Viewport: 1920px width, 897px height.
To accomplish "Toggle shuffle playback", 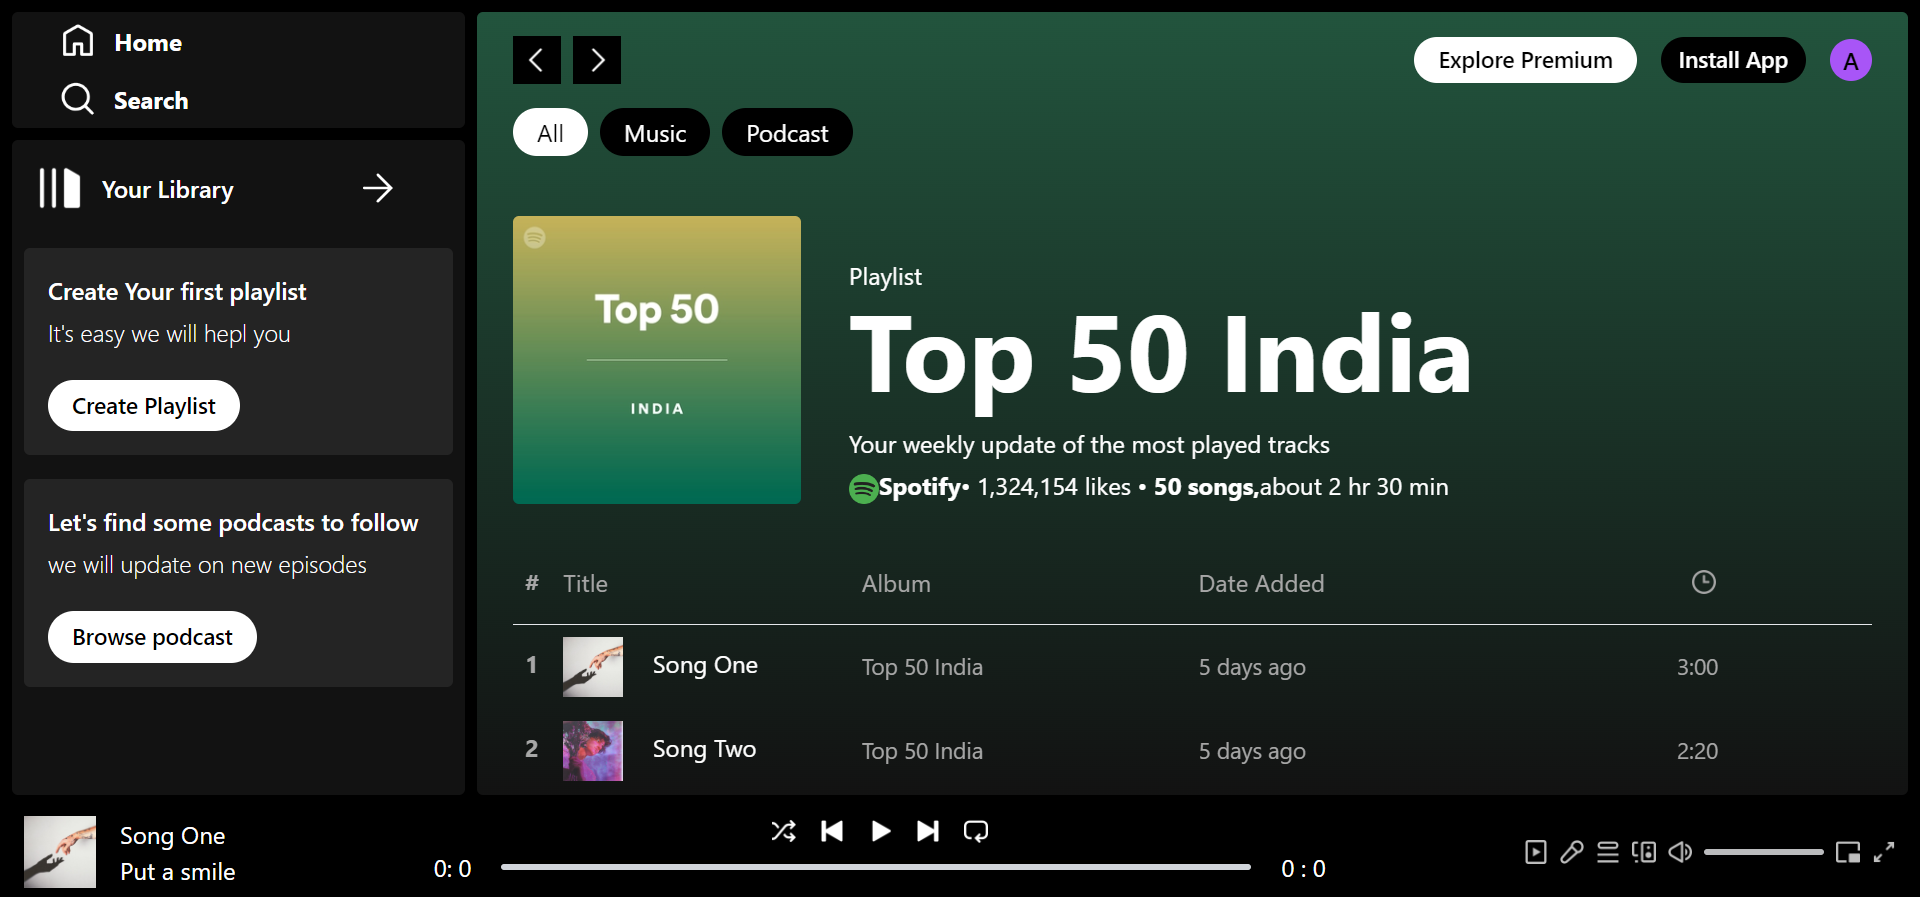I will (x=784, y=831).
